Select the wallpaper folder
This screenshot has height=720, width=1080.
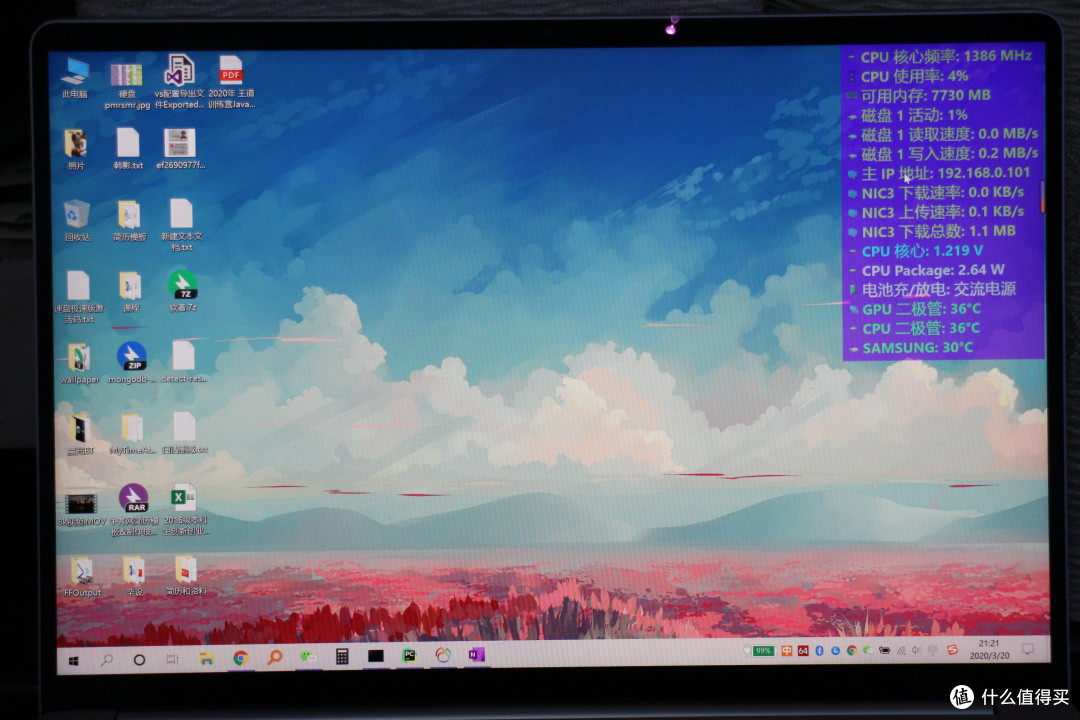79,363
